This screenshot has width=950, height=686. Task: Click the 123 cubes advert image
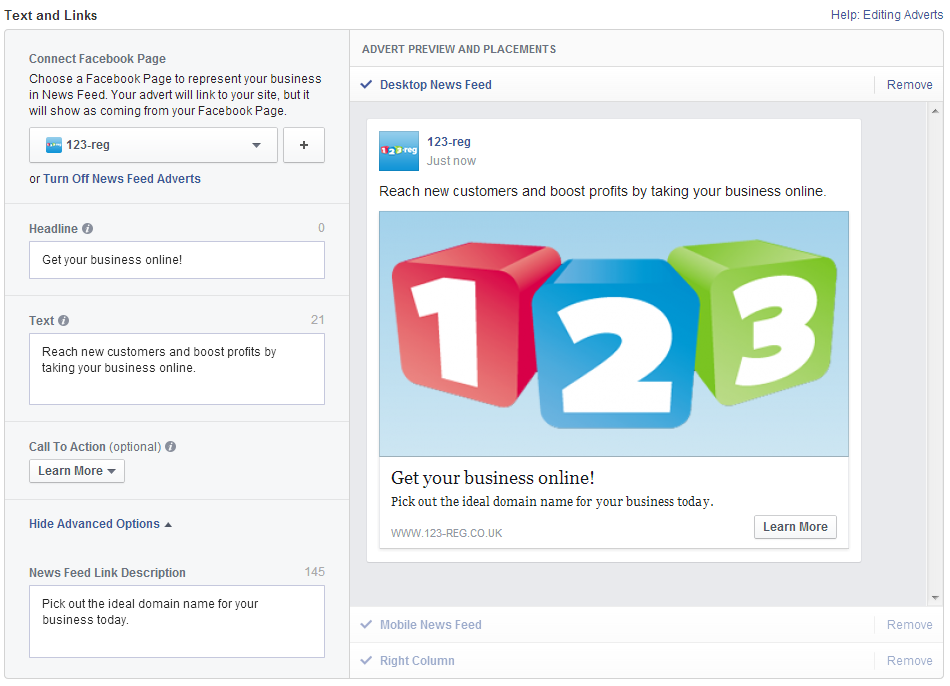click(614, 334)
